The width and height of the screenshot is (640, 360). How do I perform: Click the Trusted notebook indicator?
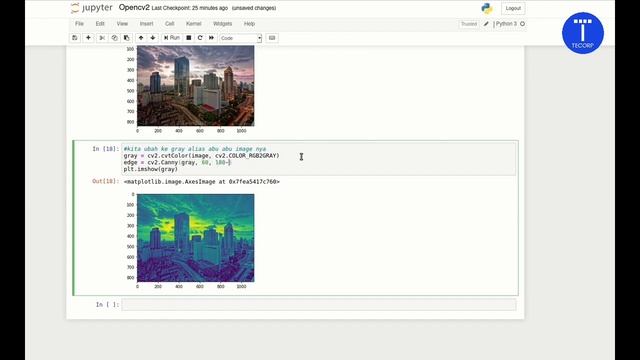469,24
